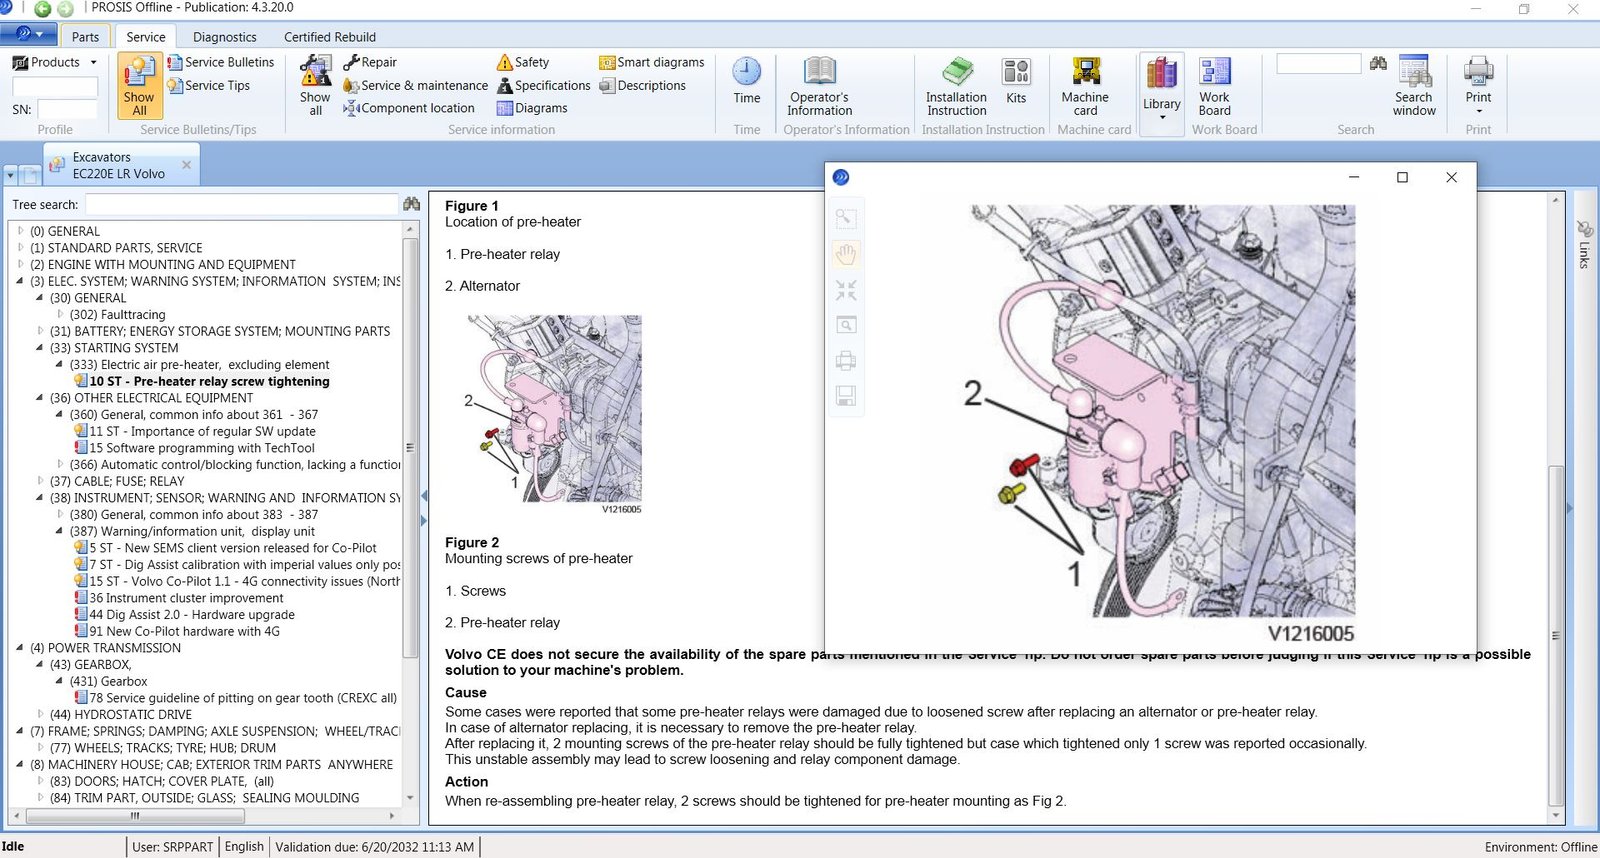This screenshot has height=858, width=1600.
Task: Select the Repair filter
Action: pos(370,62)
